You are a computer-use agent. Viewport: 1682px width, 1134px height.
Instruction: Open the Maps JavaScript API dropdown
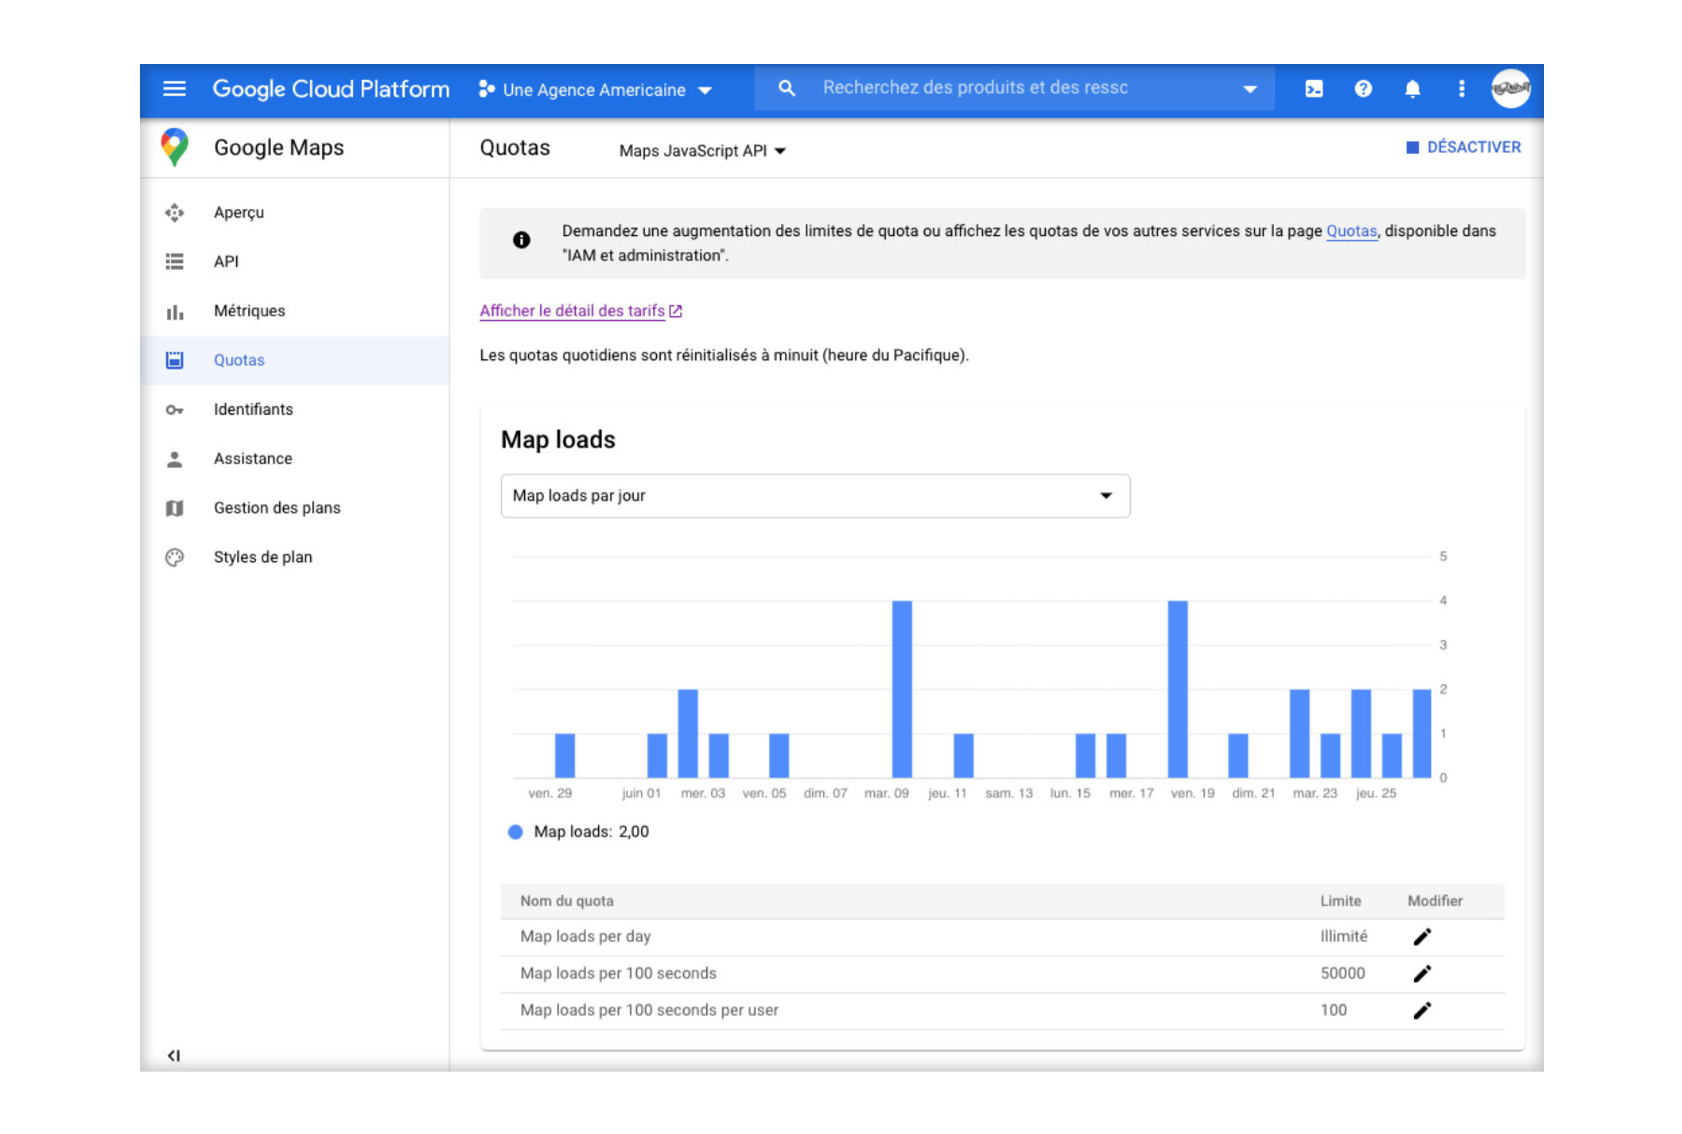[702, 151]
